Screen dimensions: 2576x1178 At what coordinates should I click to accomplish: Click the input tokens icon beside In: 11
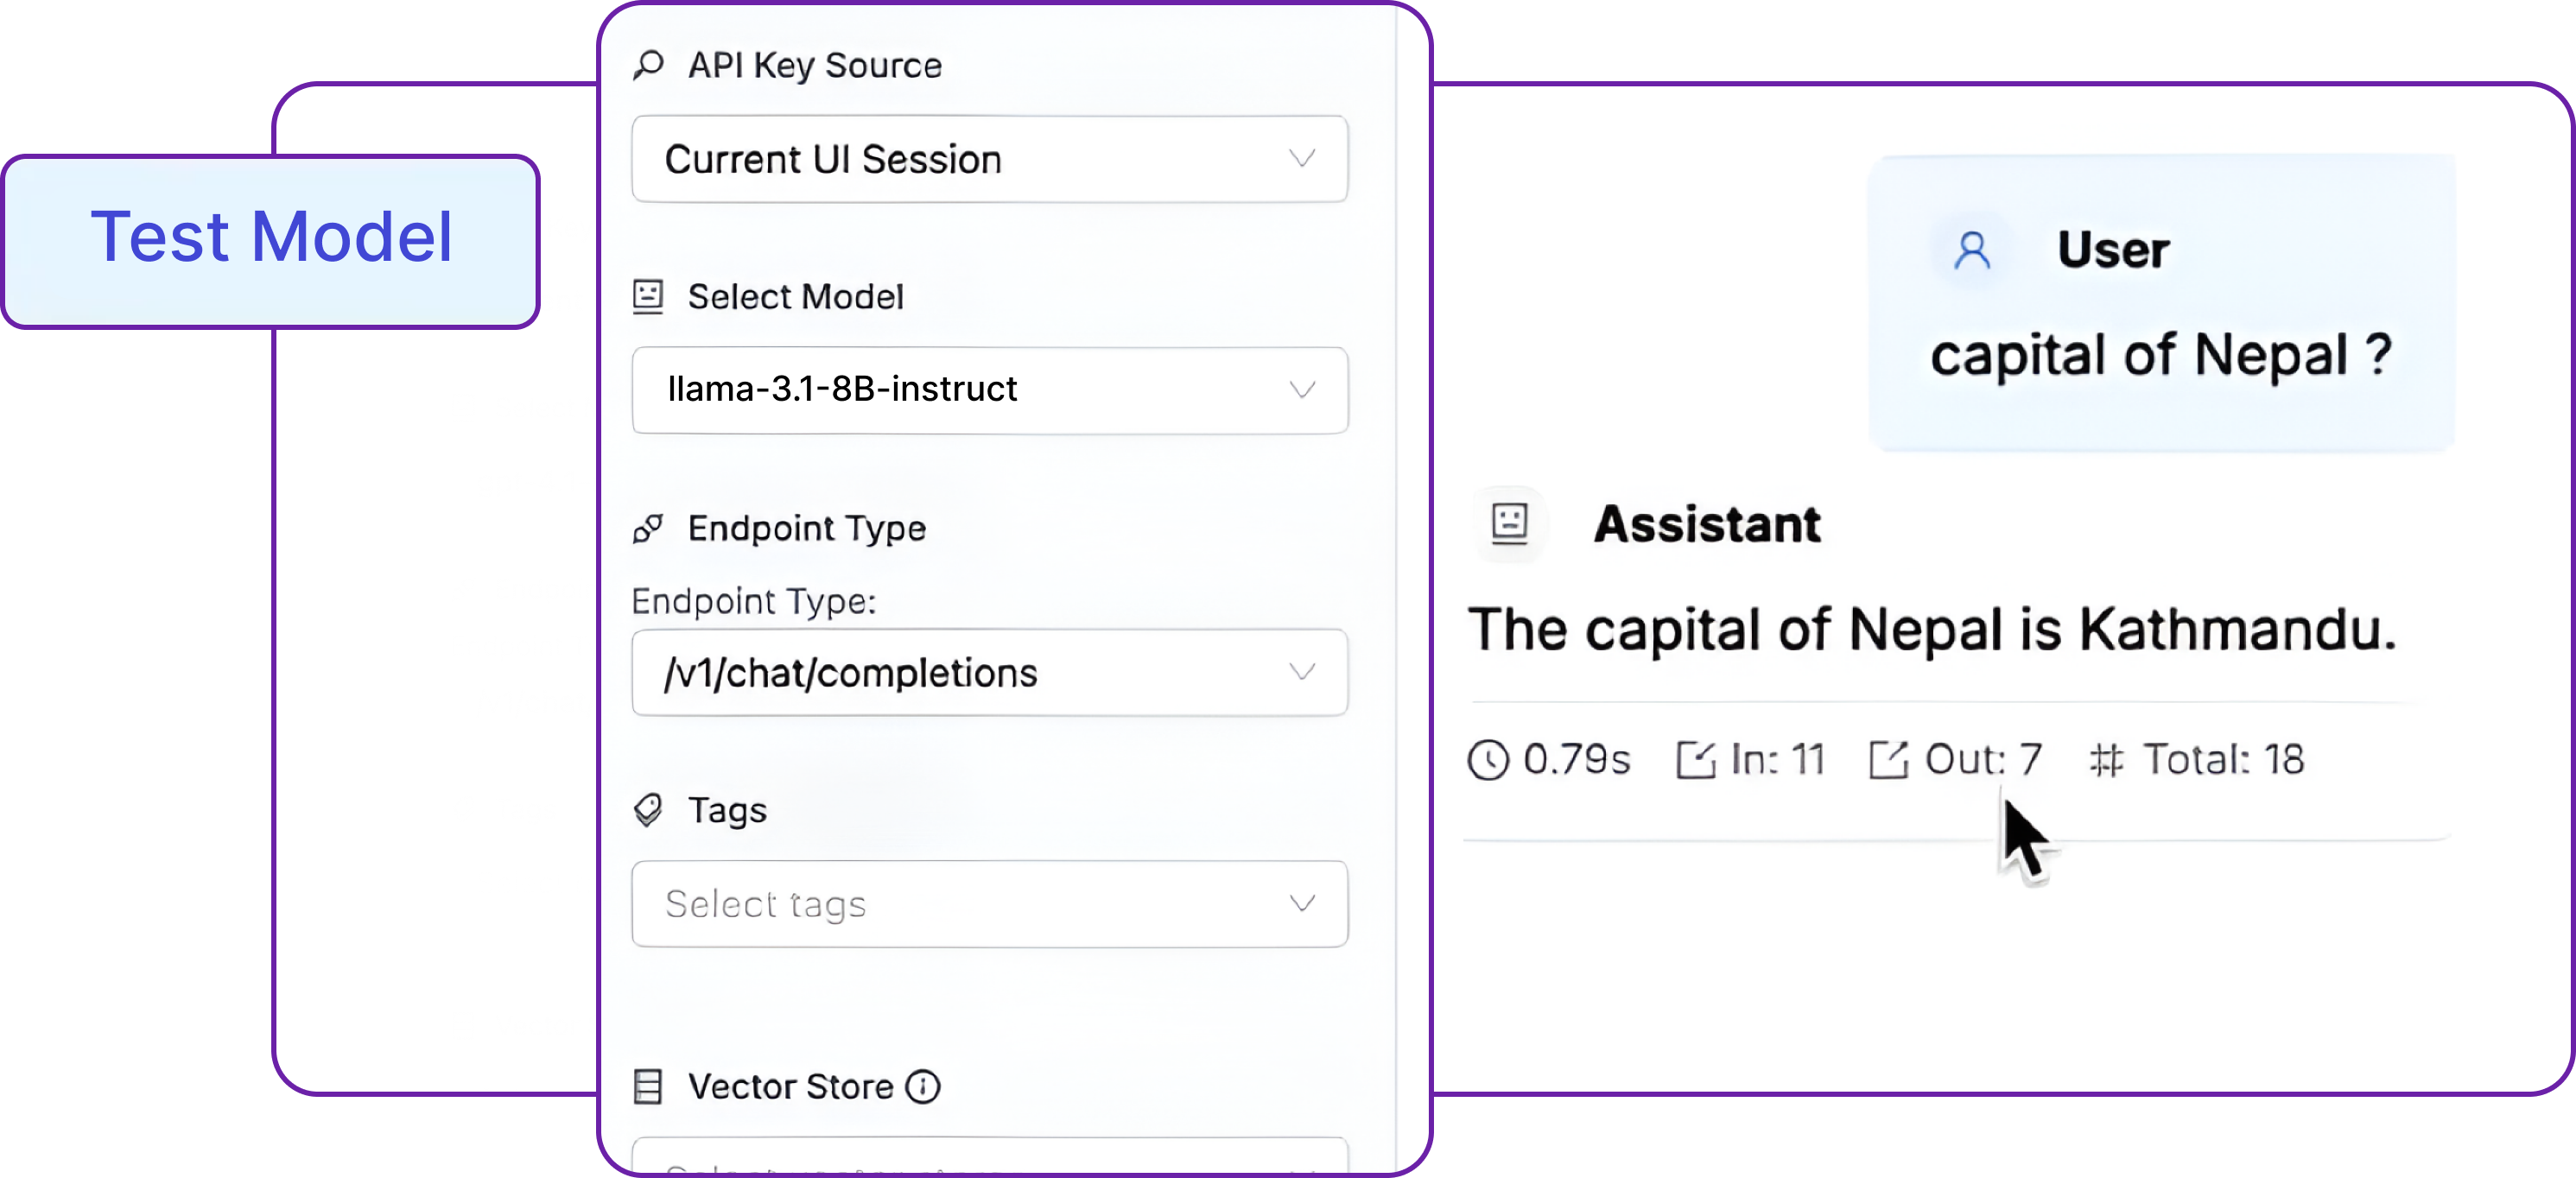pos(1700,760)
